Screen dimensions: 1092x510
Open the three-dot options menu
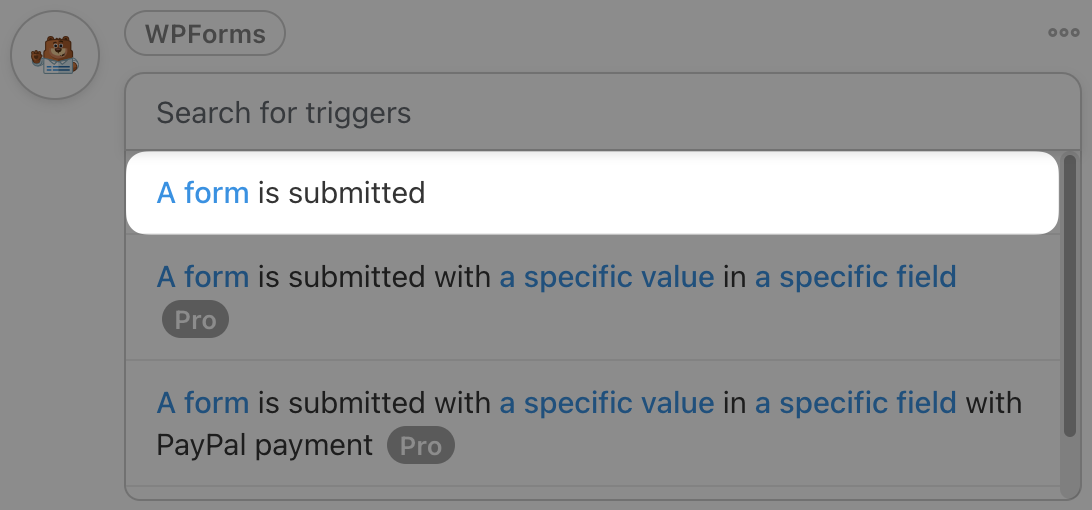pos(1063,33)
